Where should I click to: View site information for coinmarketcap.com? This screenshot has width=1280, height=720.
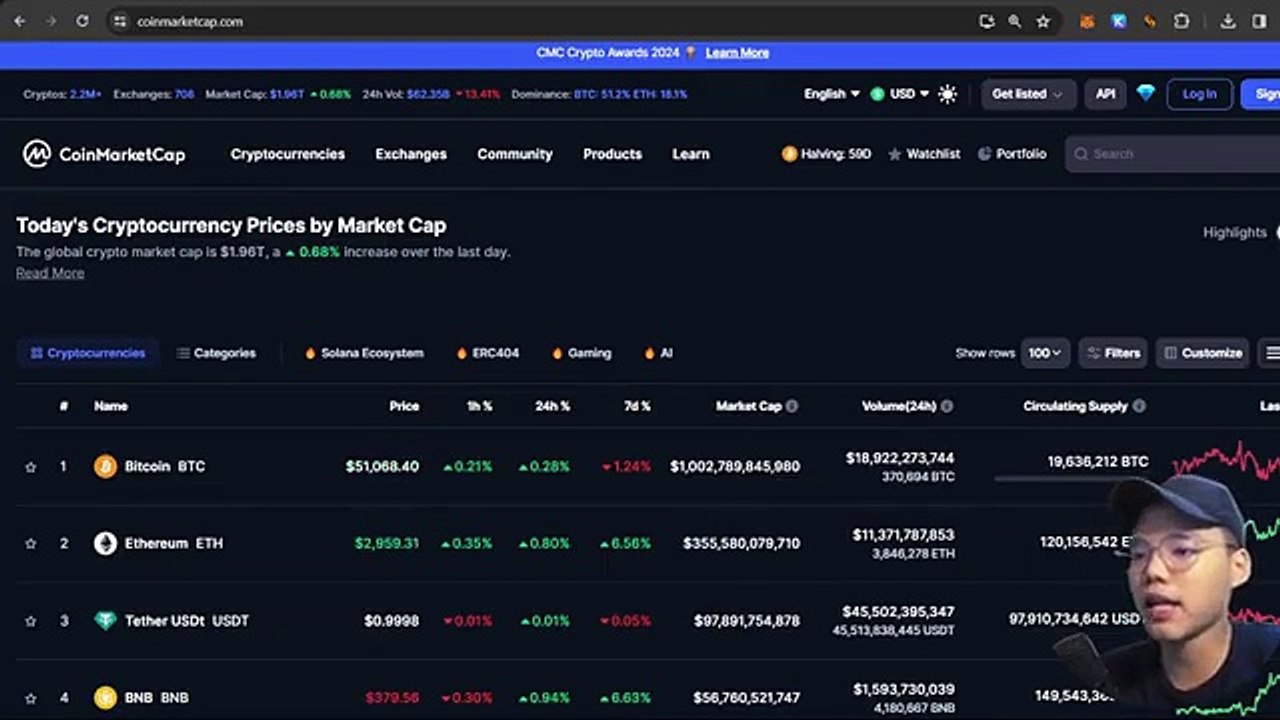120,21
